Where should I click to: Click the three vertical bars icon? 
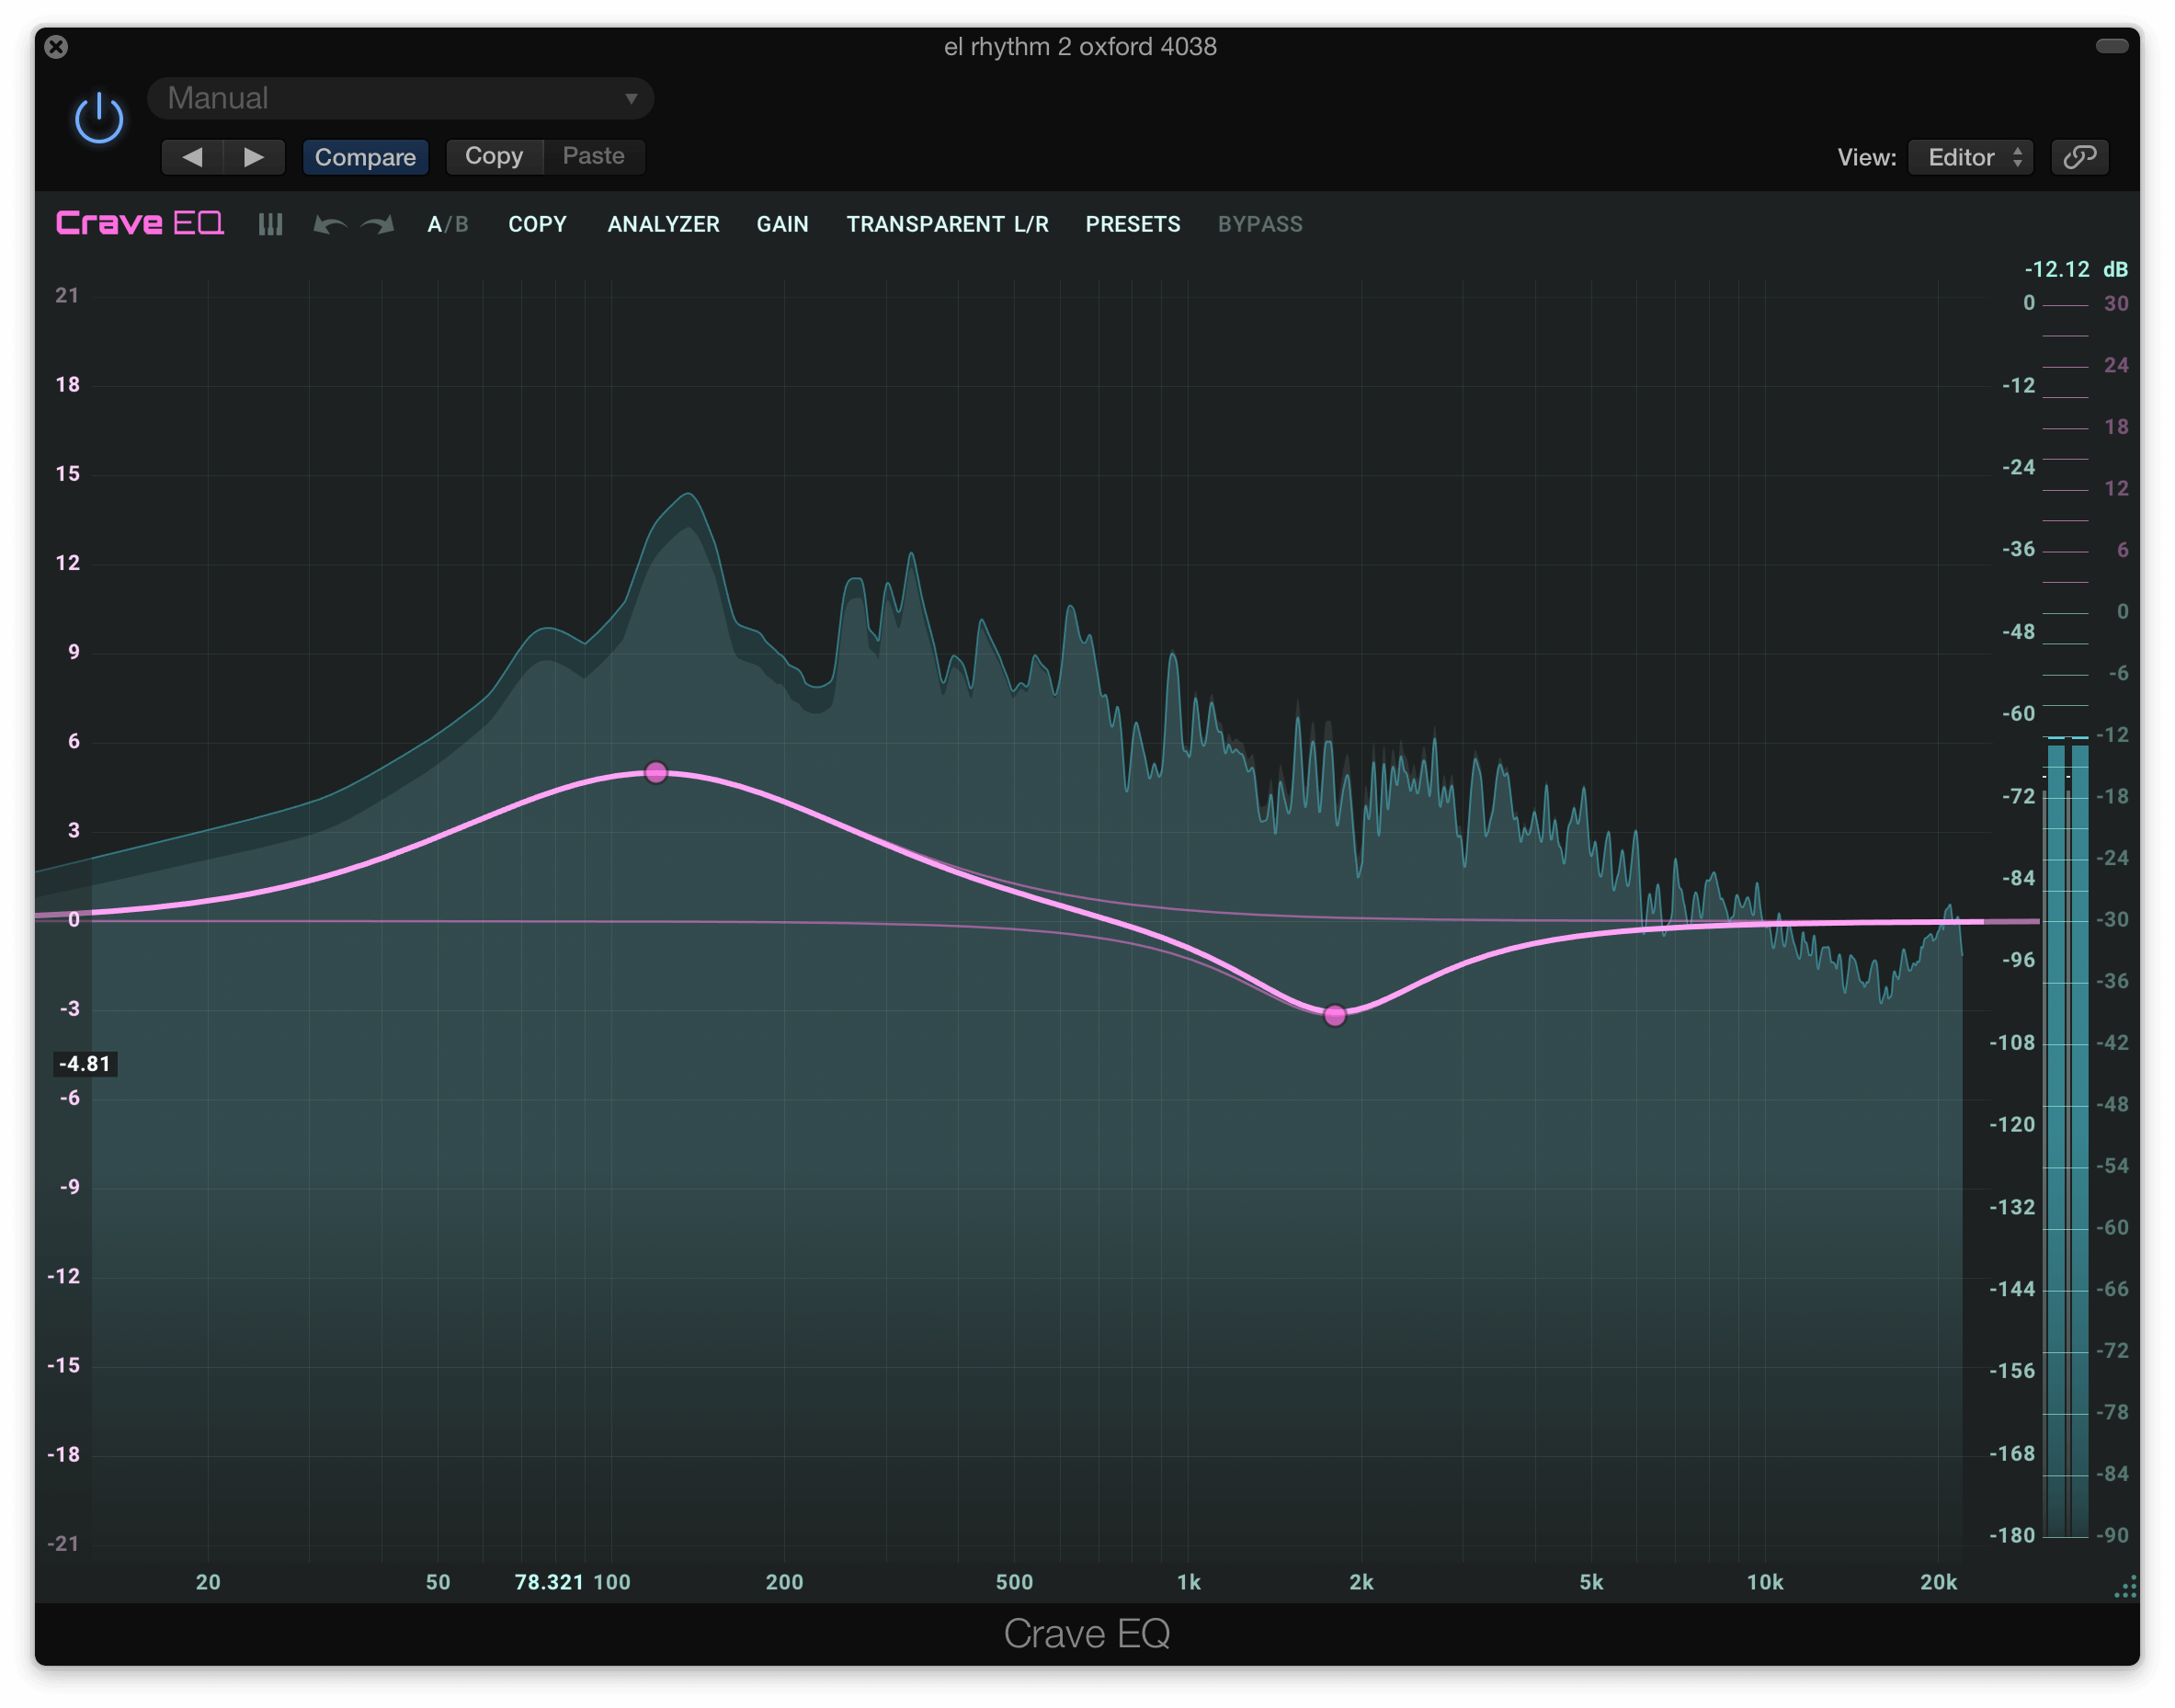[x=270, y=224]
